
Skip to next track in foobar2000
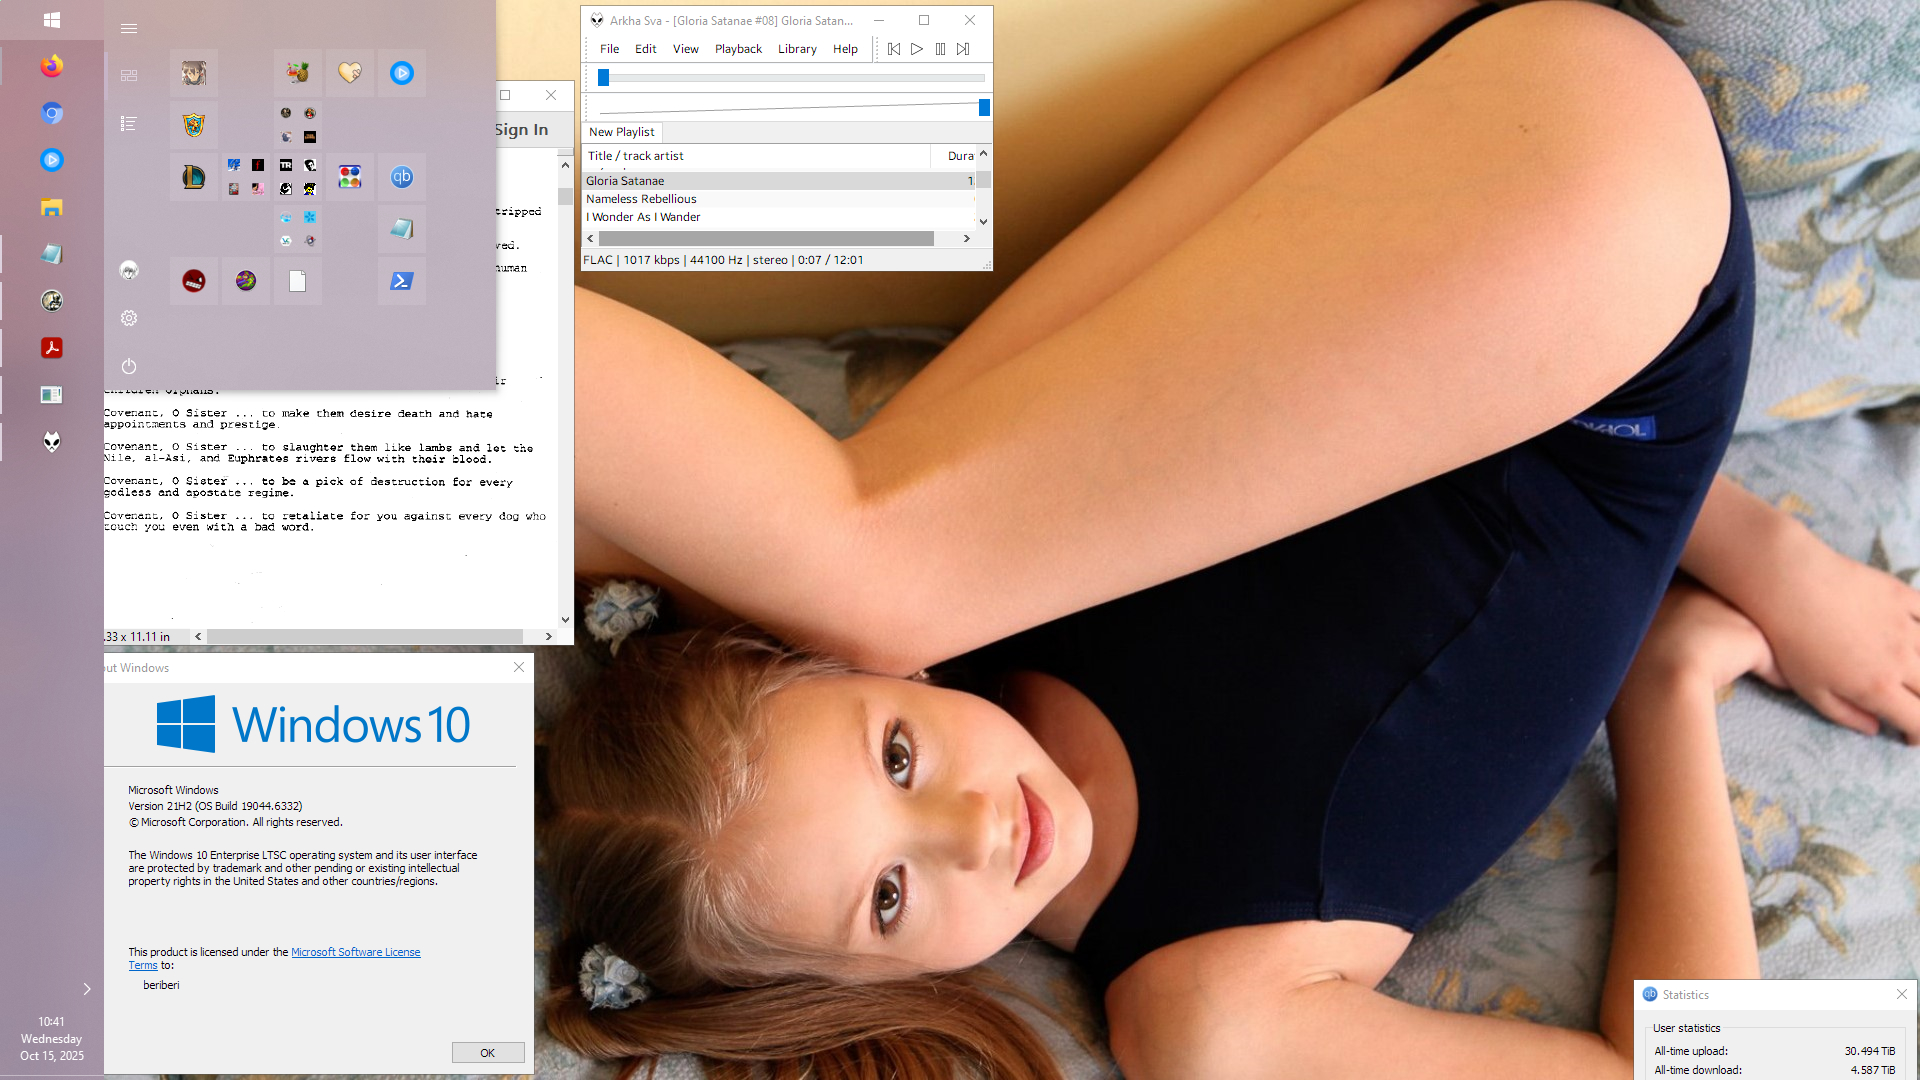point(963,49)
